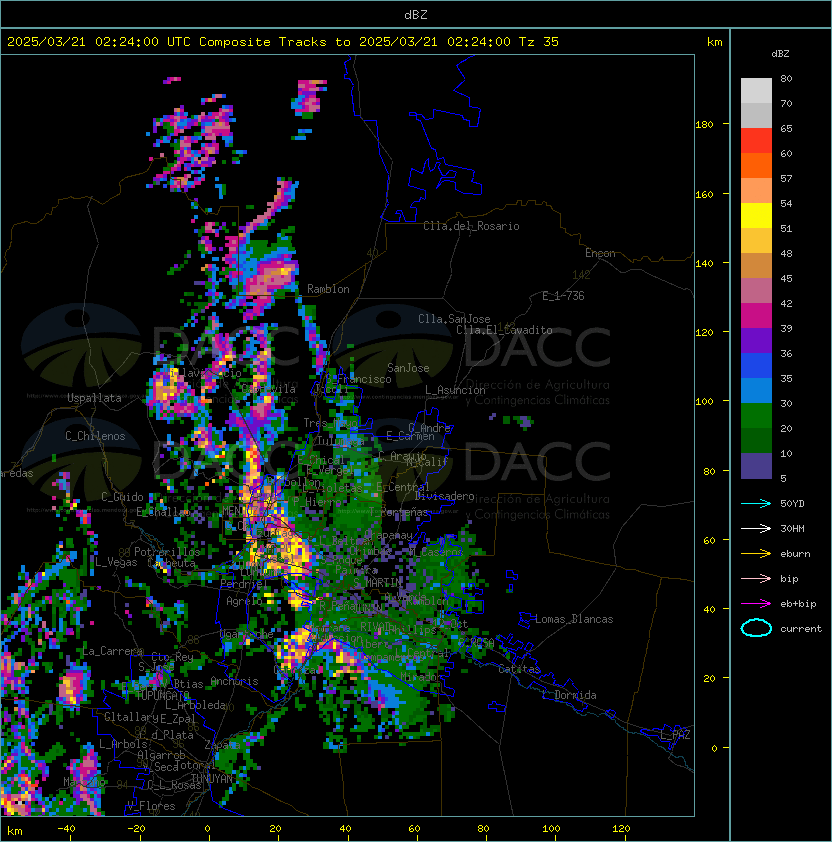Viewport: 832px width, 842px height.
Task: Click the 'current' legend label
Action: tap(801, 628)
